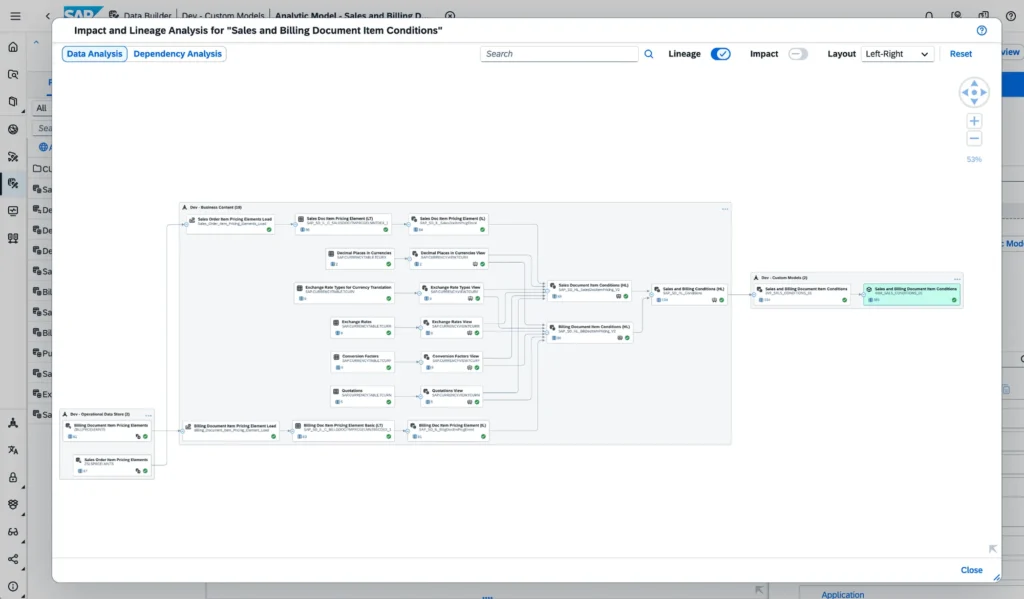Image resolution: width=1024 pixels, height=599 pixels.
Task: Select the Exchange Rates table node
Action: [362, 328]
